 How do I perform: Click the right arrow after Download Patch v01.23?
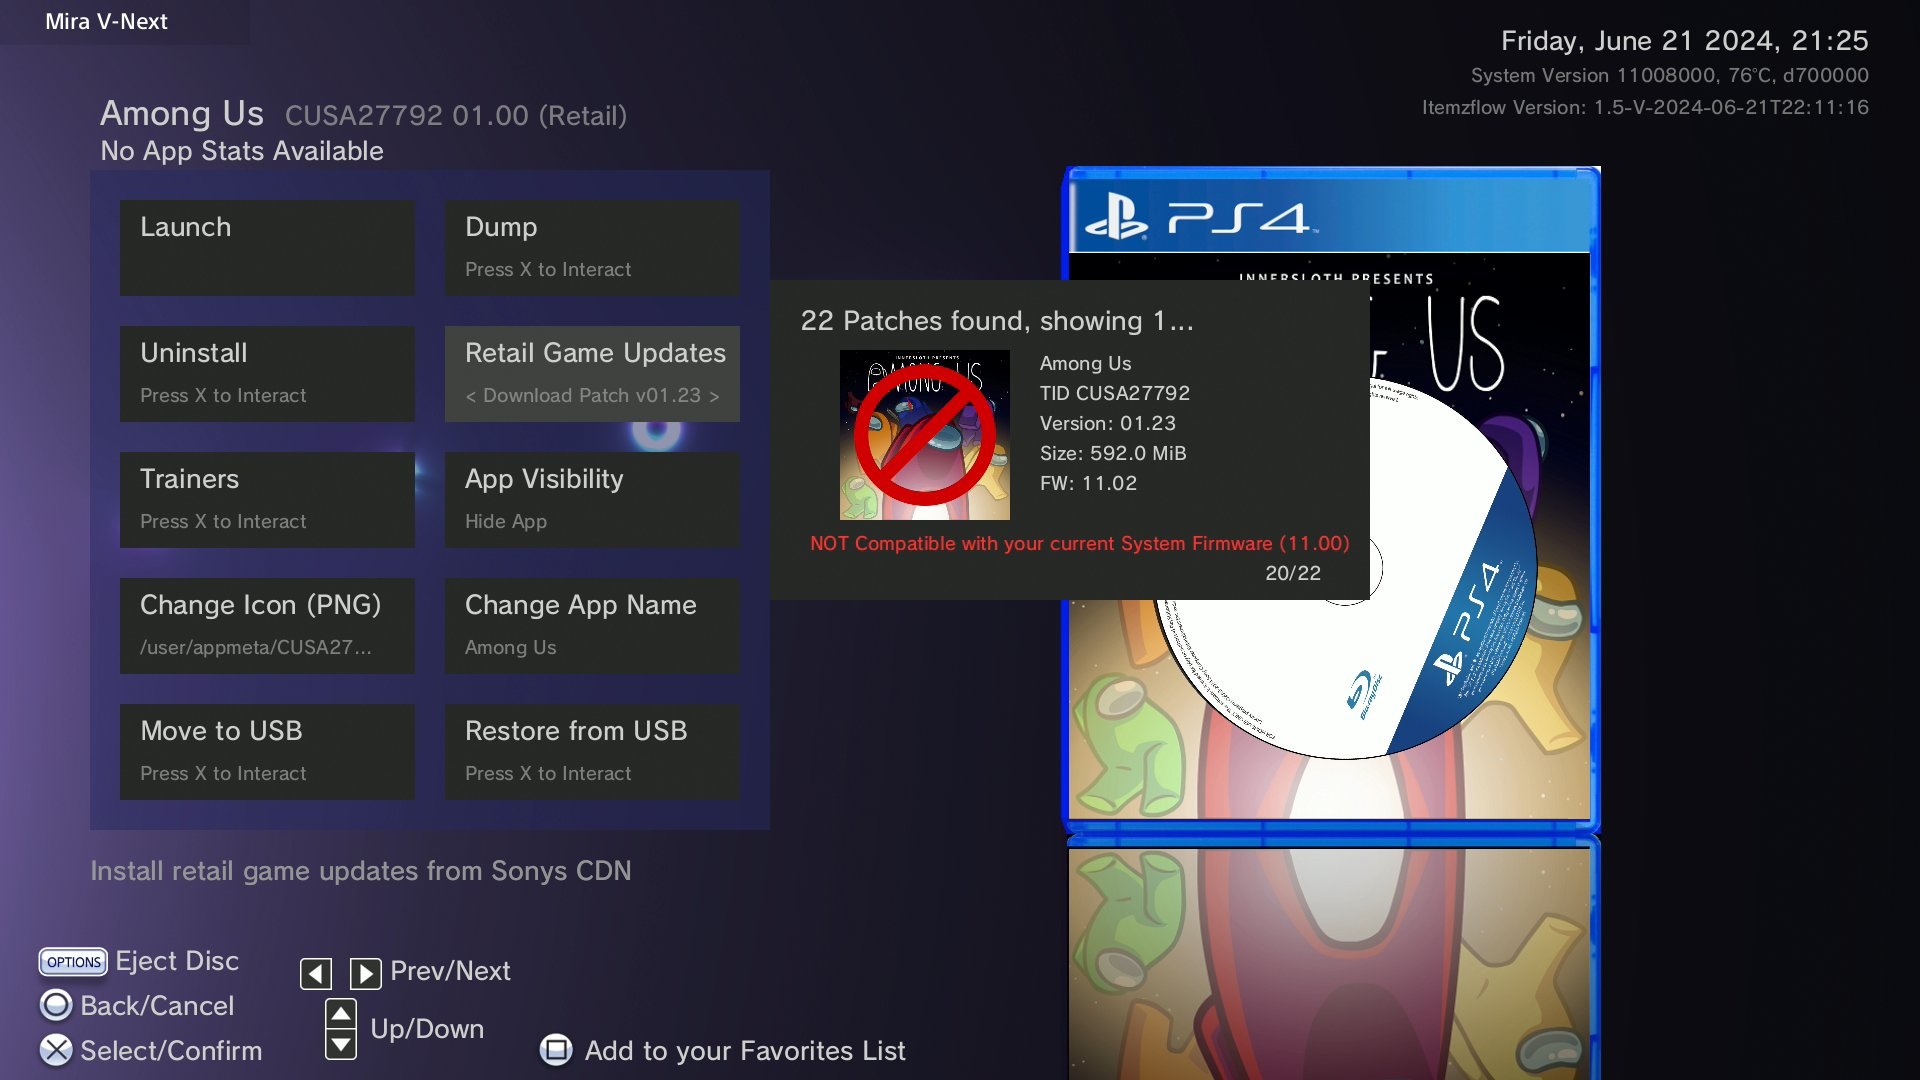pos(714,396)
